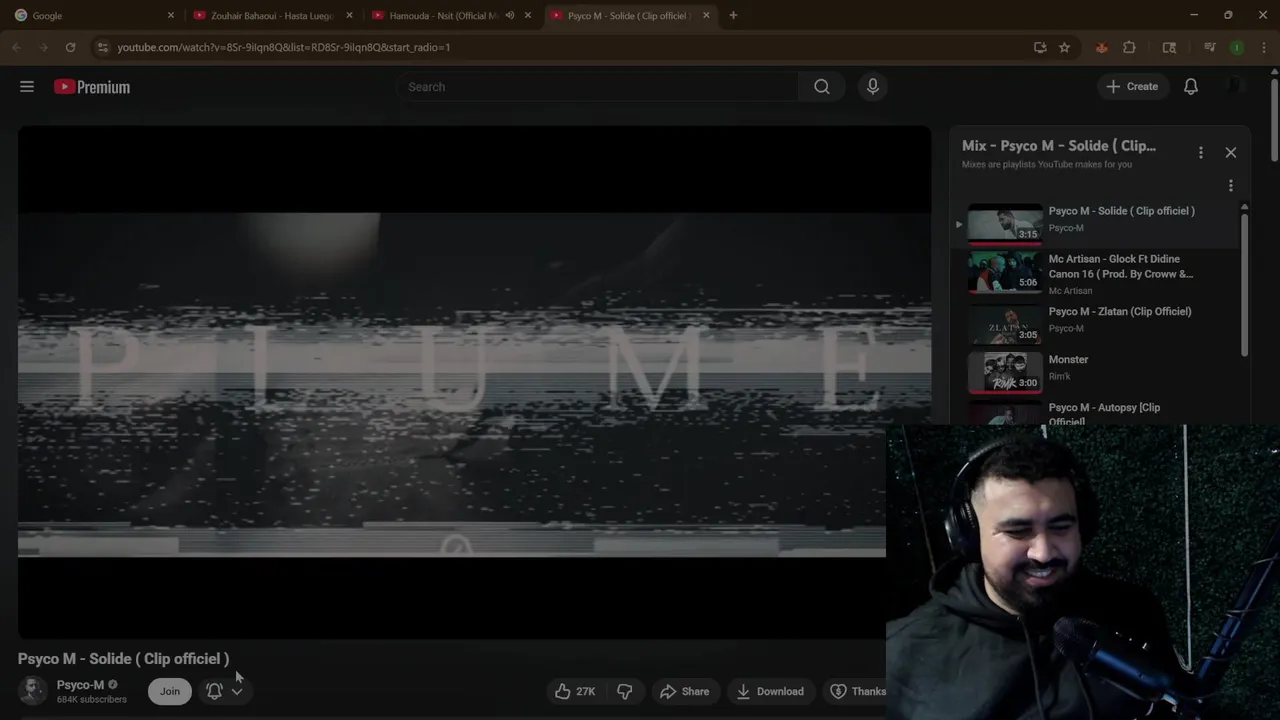The height and width of the screenshot is (720, 1280).
Task: Click the video title below player
Action: [x=123, y=658]
